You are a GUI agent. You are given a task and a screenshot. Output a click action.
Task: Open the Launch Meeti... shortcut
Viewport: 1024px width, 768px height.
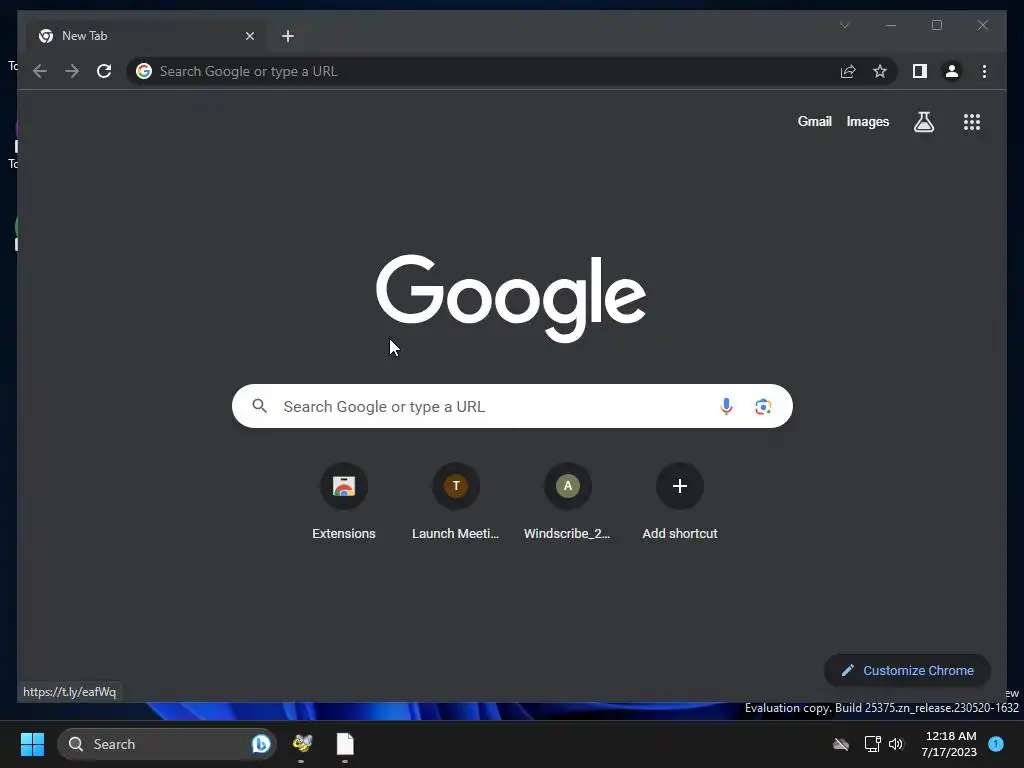coord(455,502)
